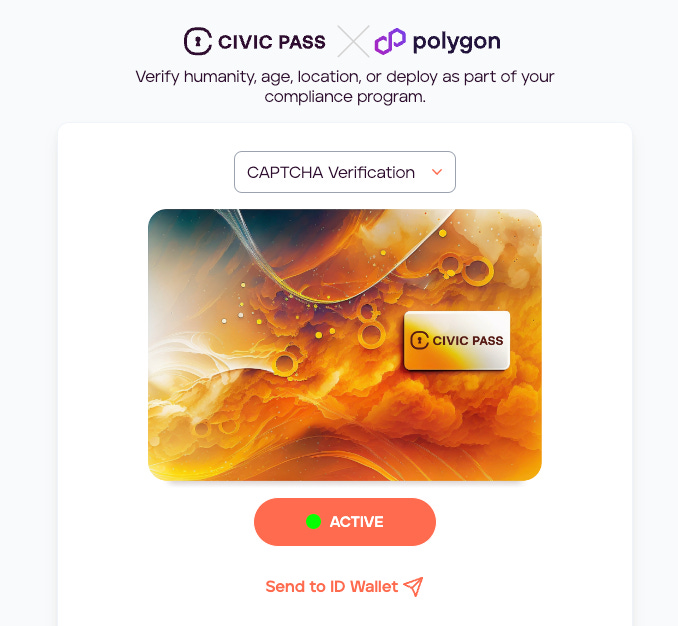Click the verify humanity description text
678x626 pixels.
point(345,86)
